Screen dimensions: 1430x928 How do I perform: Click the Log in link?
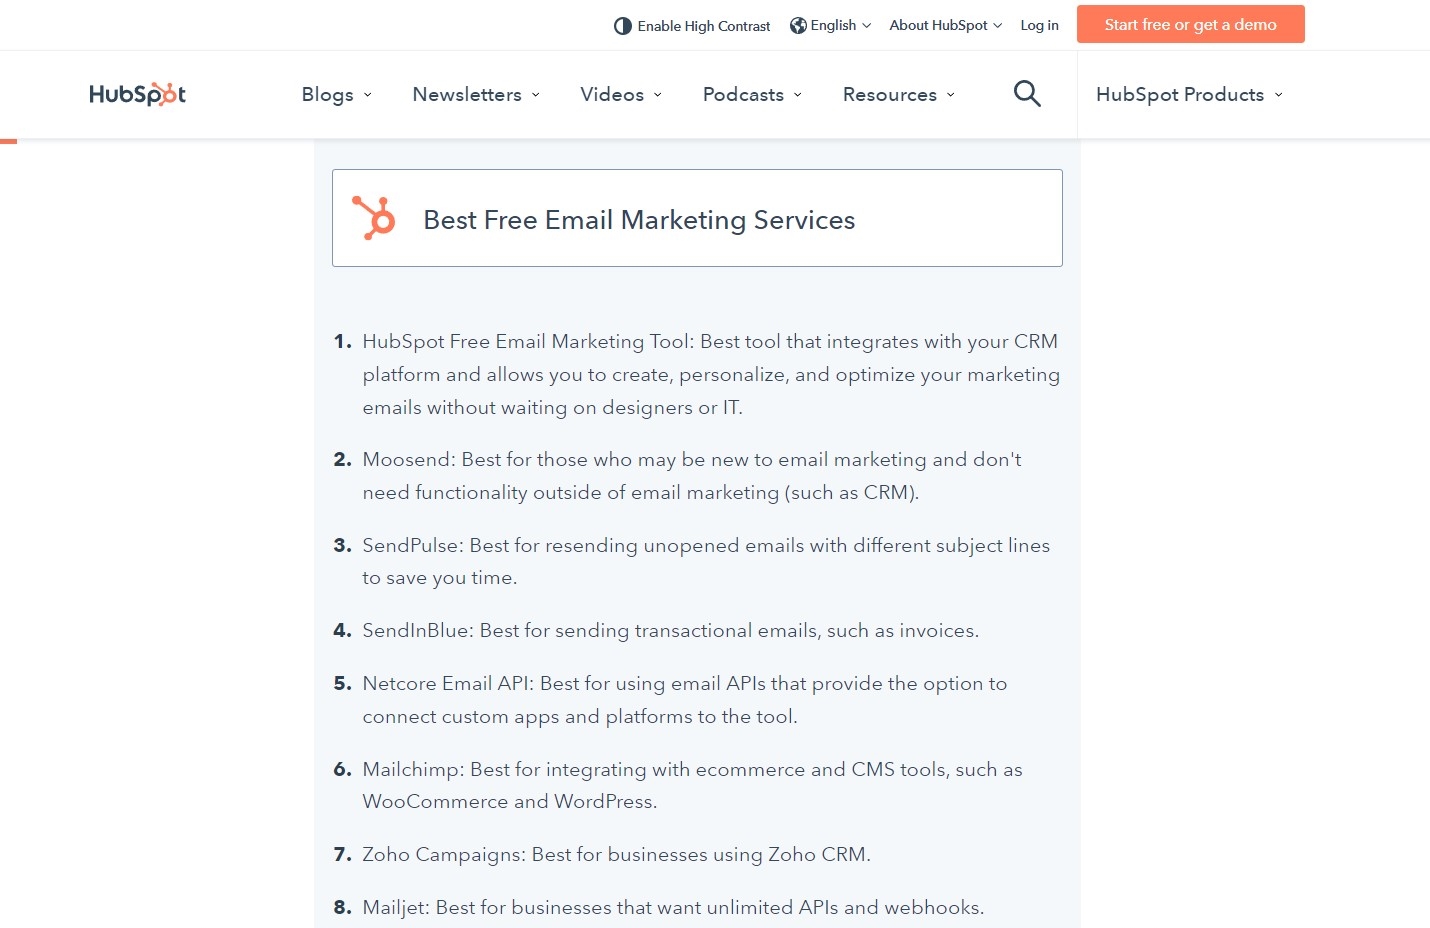[x=1039, y=25]
